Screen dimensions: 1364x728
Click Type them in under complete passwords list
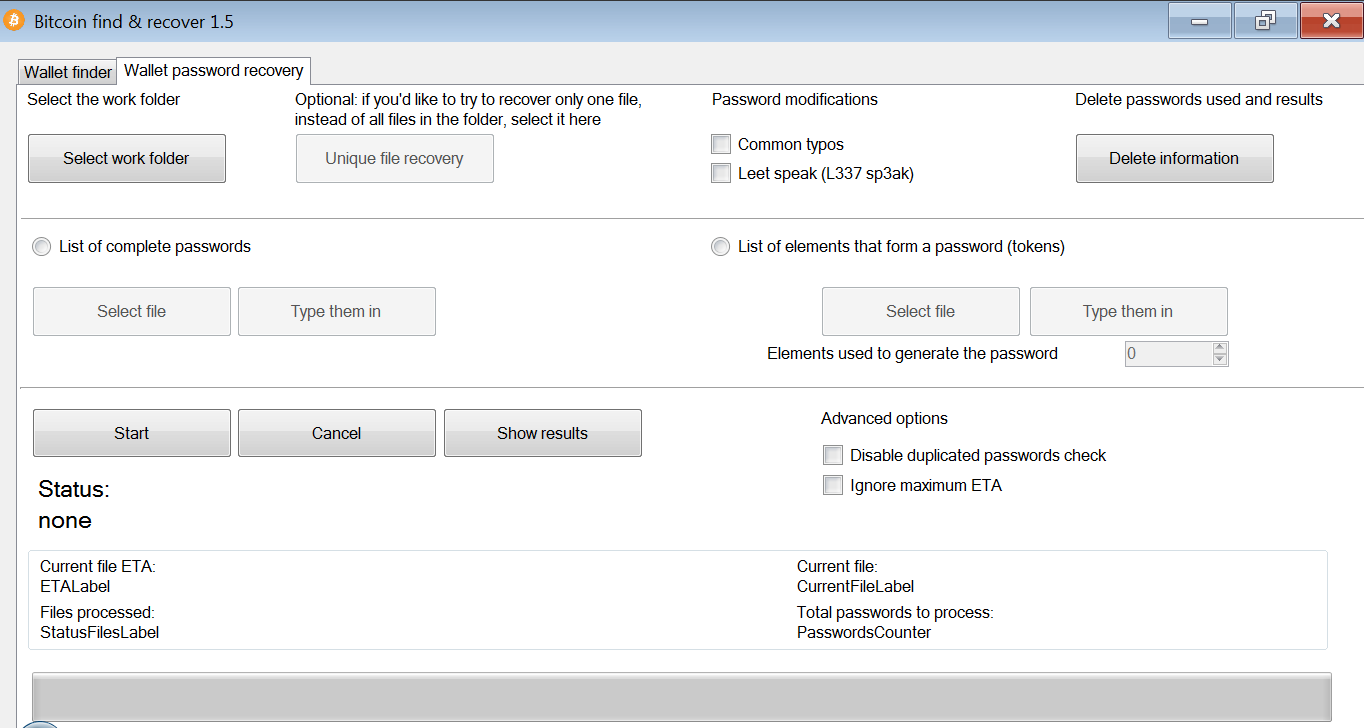click(337, 311)
